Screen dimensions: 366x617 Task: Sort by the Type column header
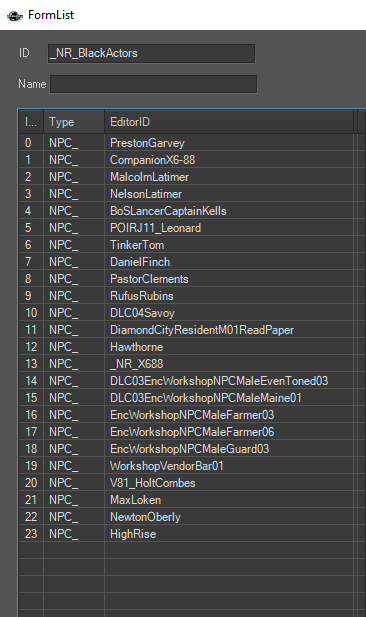click(x=74, y=122)
